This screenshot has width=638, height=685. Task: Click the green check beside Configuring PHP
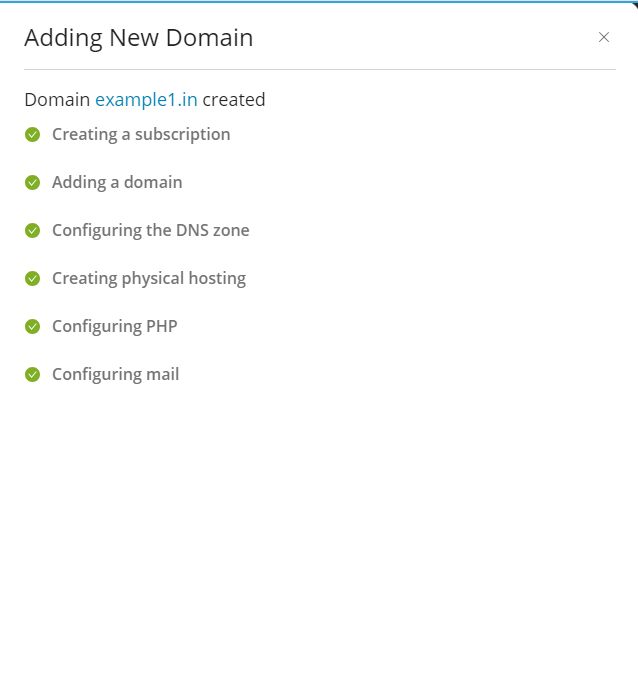click(32, 326)
